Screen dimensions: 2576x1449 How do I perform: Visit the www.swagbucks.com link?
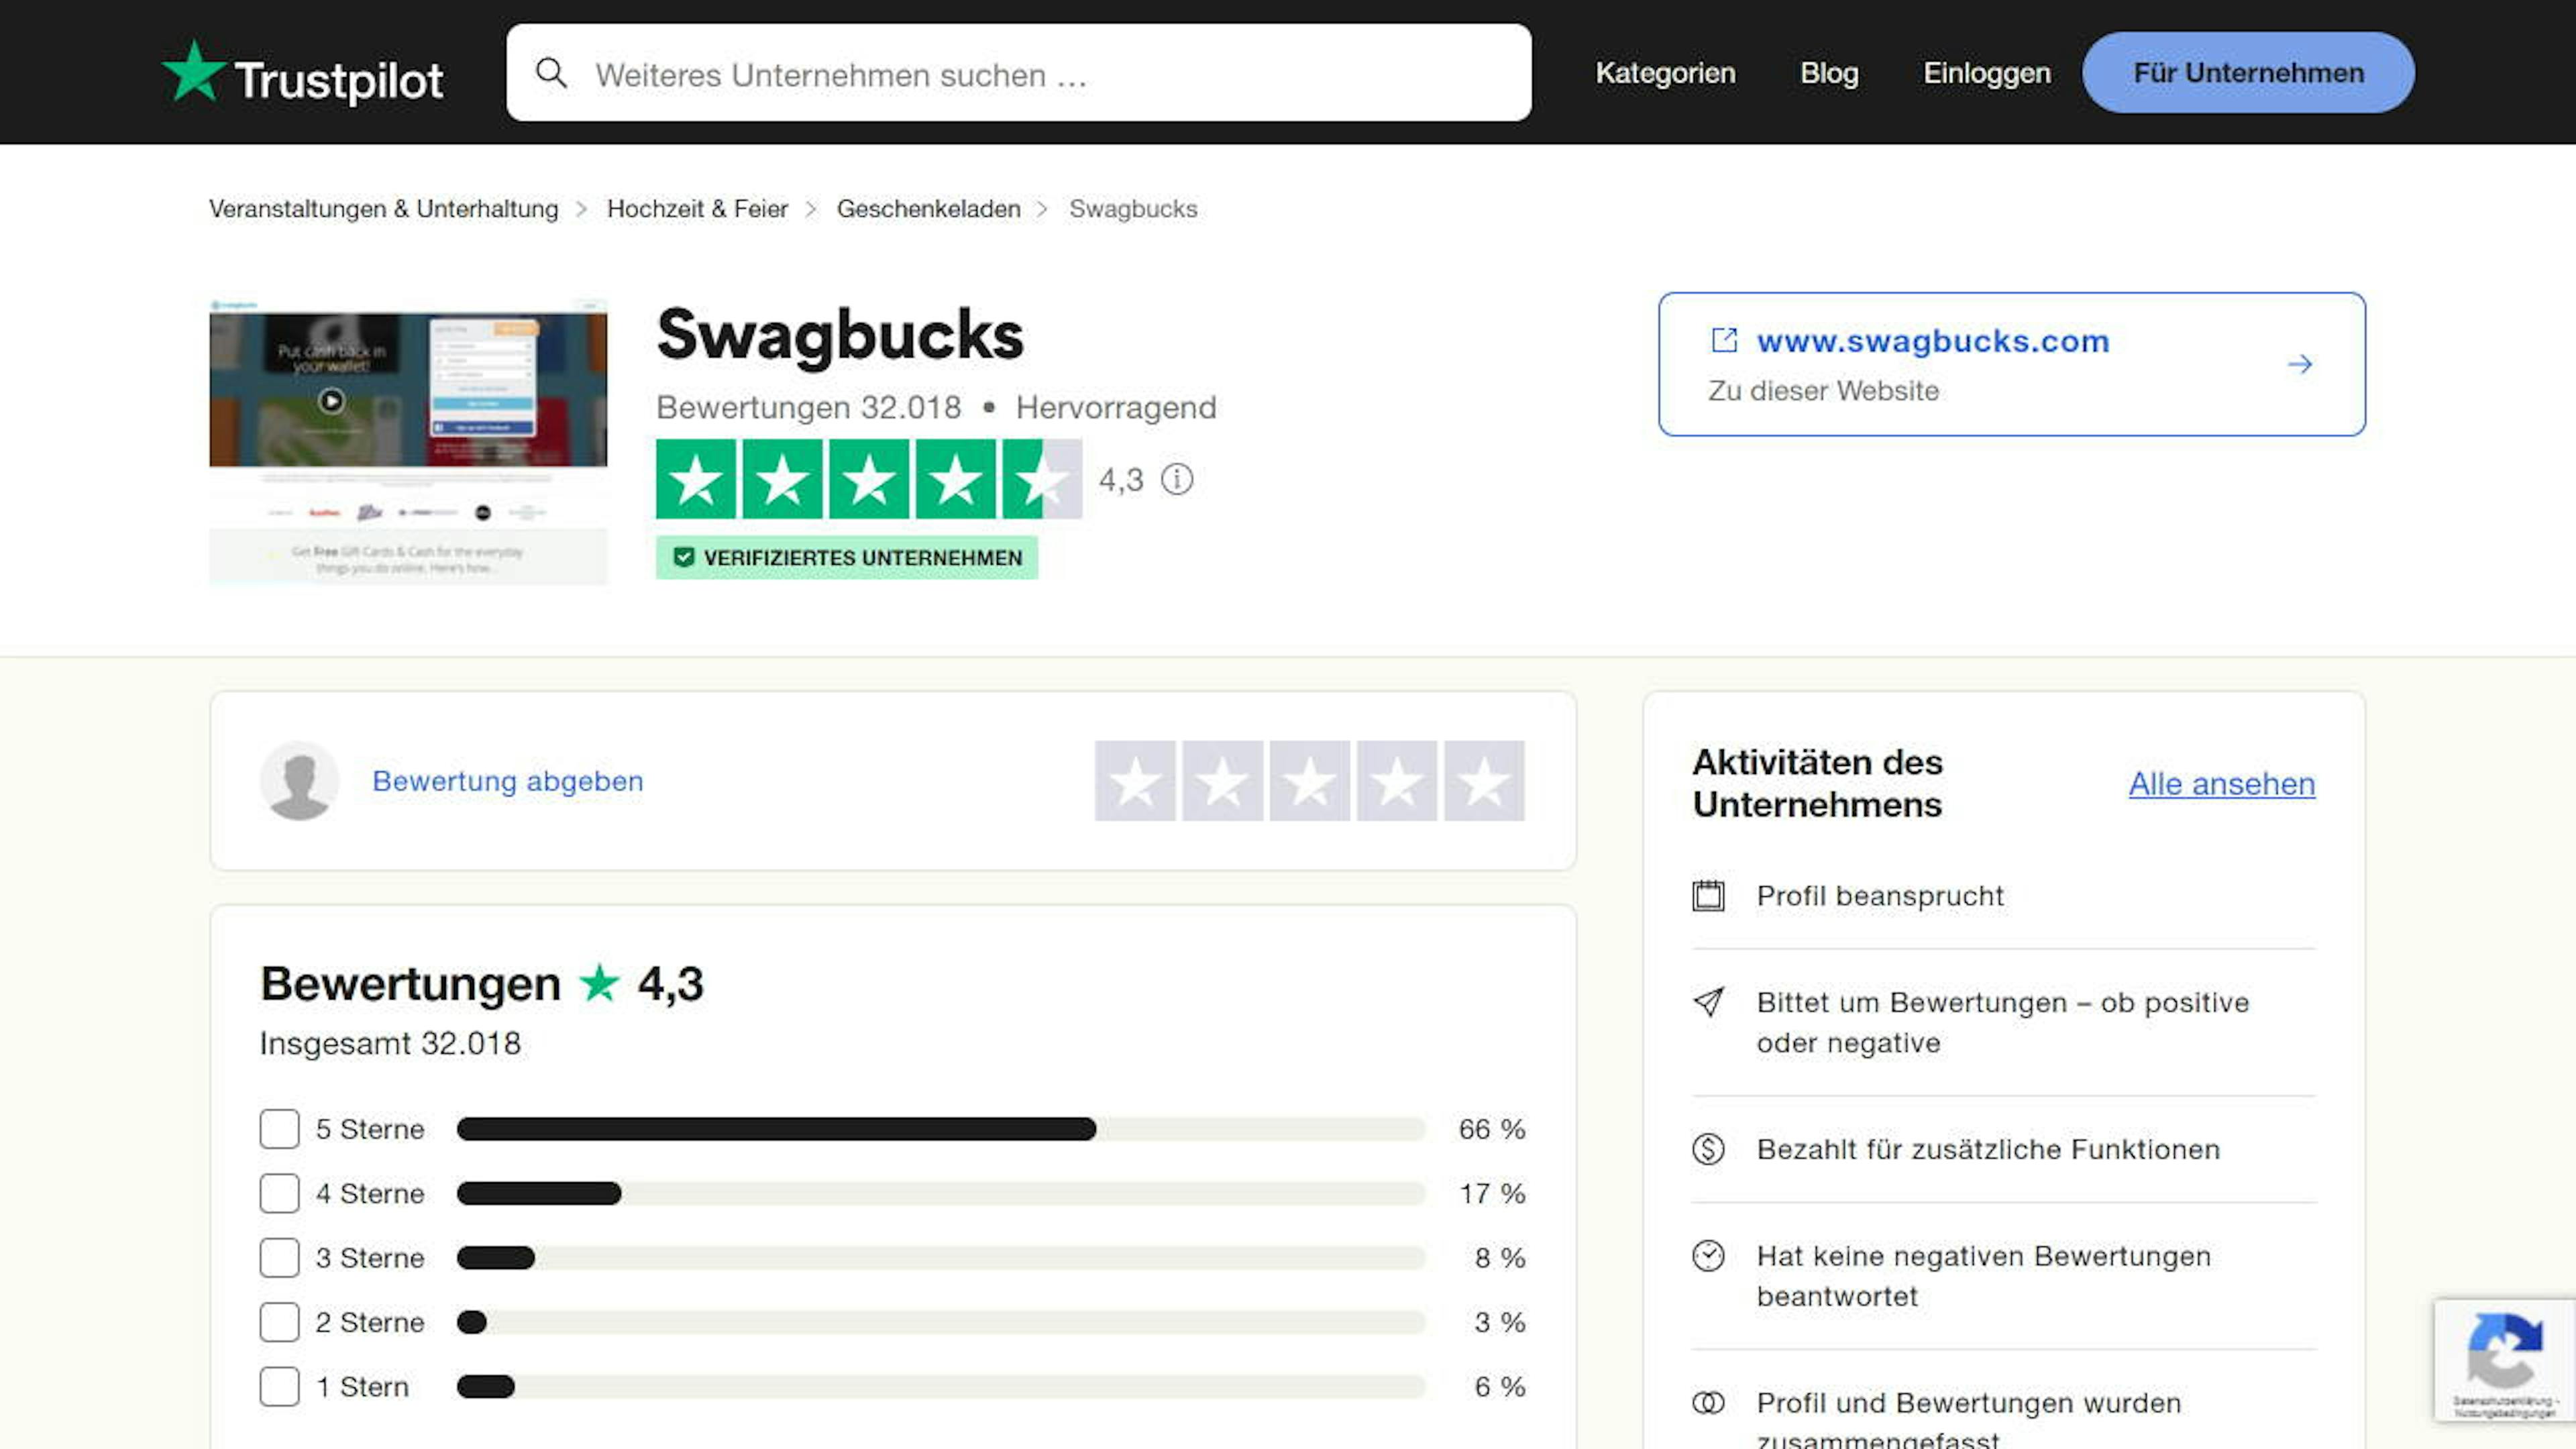tap(1933, 341)
